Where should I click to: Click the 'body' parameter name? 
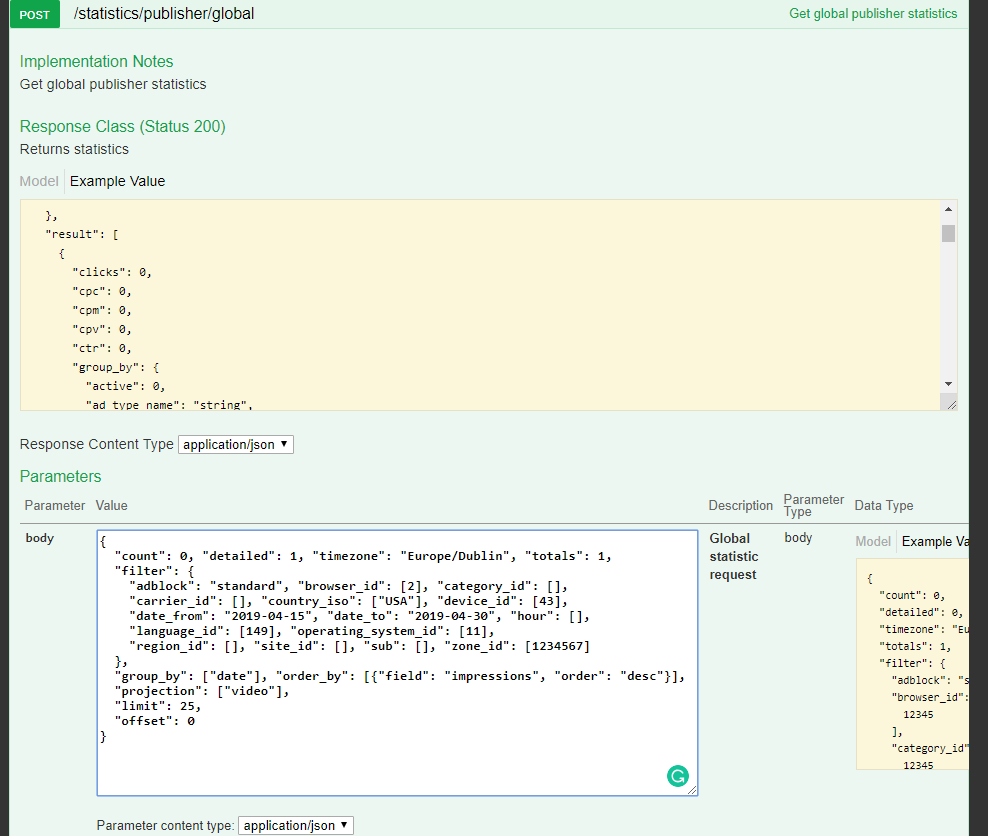(40, 538)
